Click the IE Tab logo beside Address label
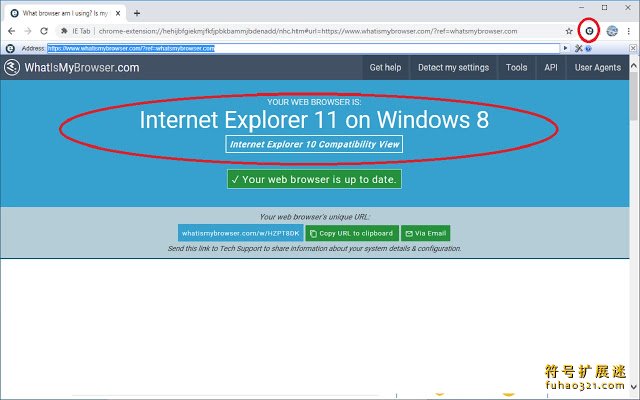640x400 pixels. tap(10, 49)
